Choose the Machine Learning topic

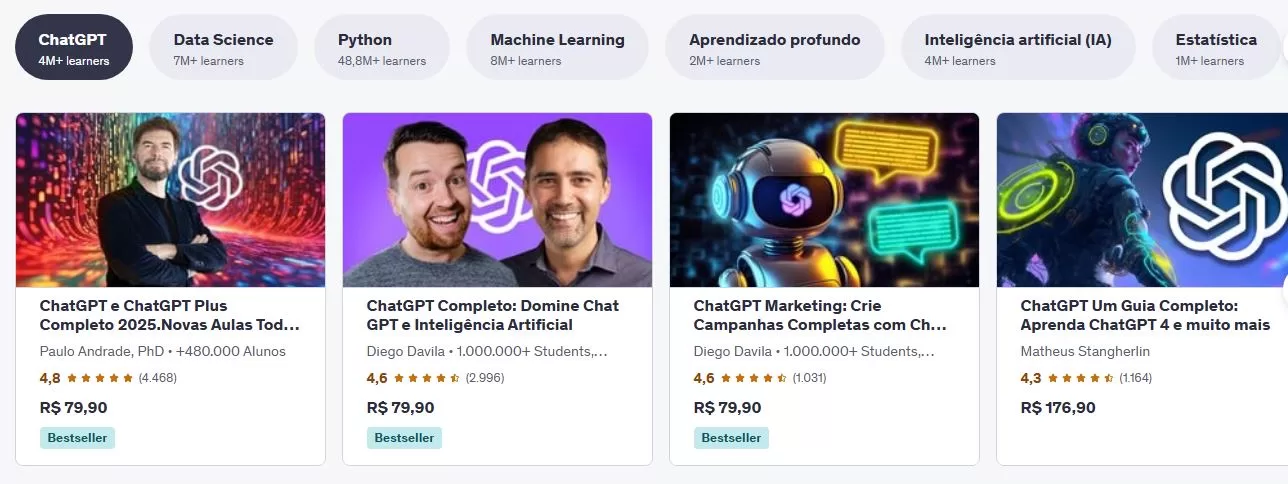[x=557, y=47]
